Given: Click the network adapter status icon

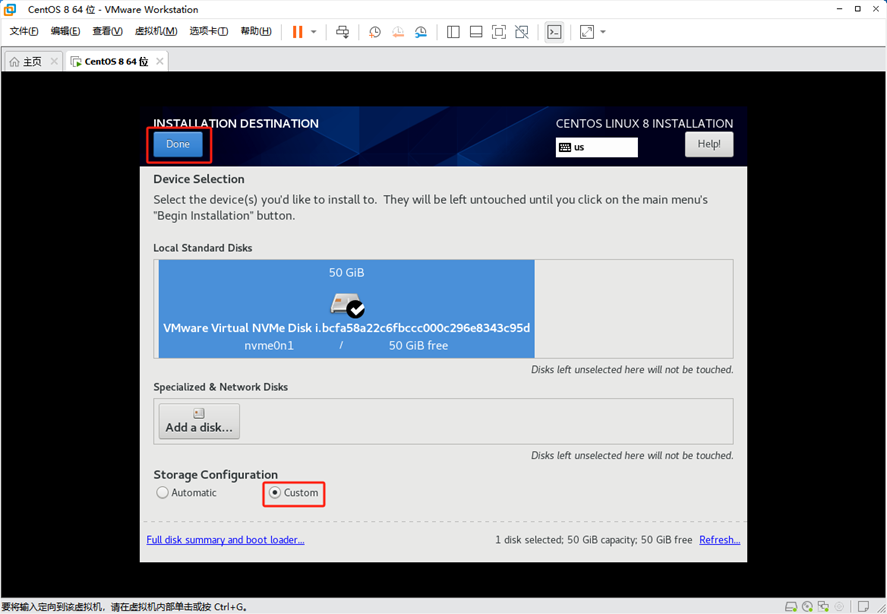Looking at the screenshot, I should [823, 607].
